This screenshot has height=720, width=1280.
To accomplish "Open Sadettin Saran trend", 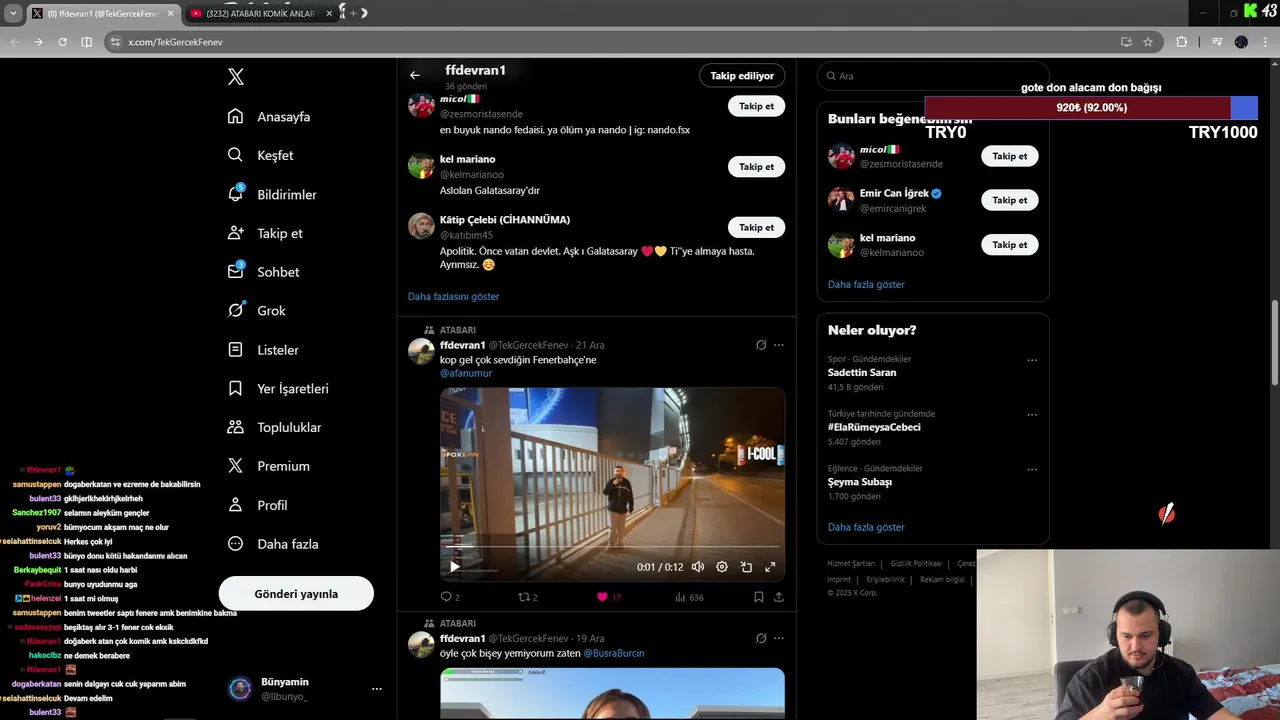I will tap(862, 372).
